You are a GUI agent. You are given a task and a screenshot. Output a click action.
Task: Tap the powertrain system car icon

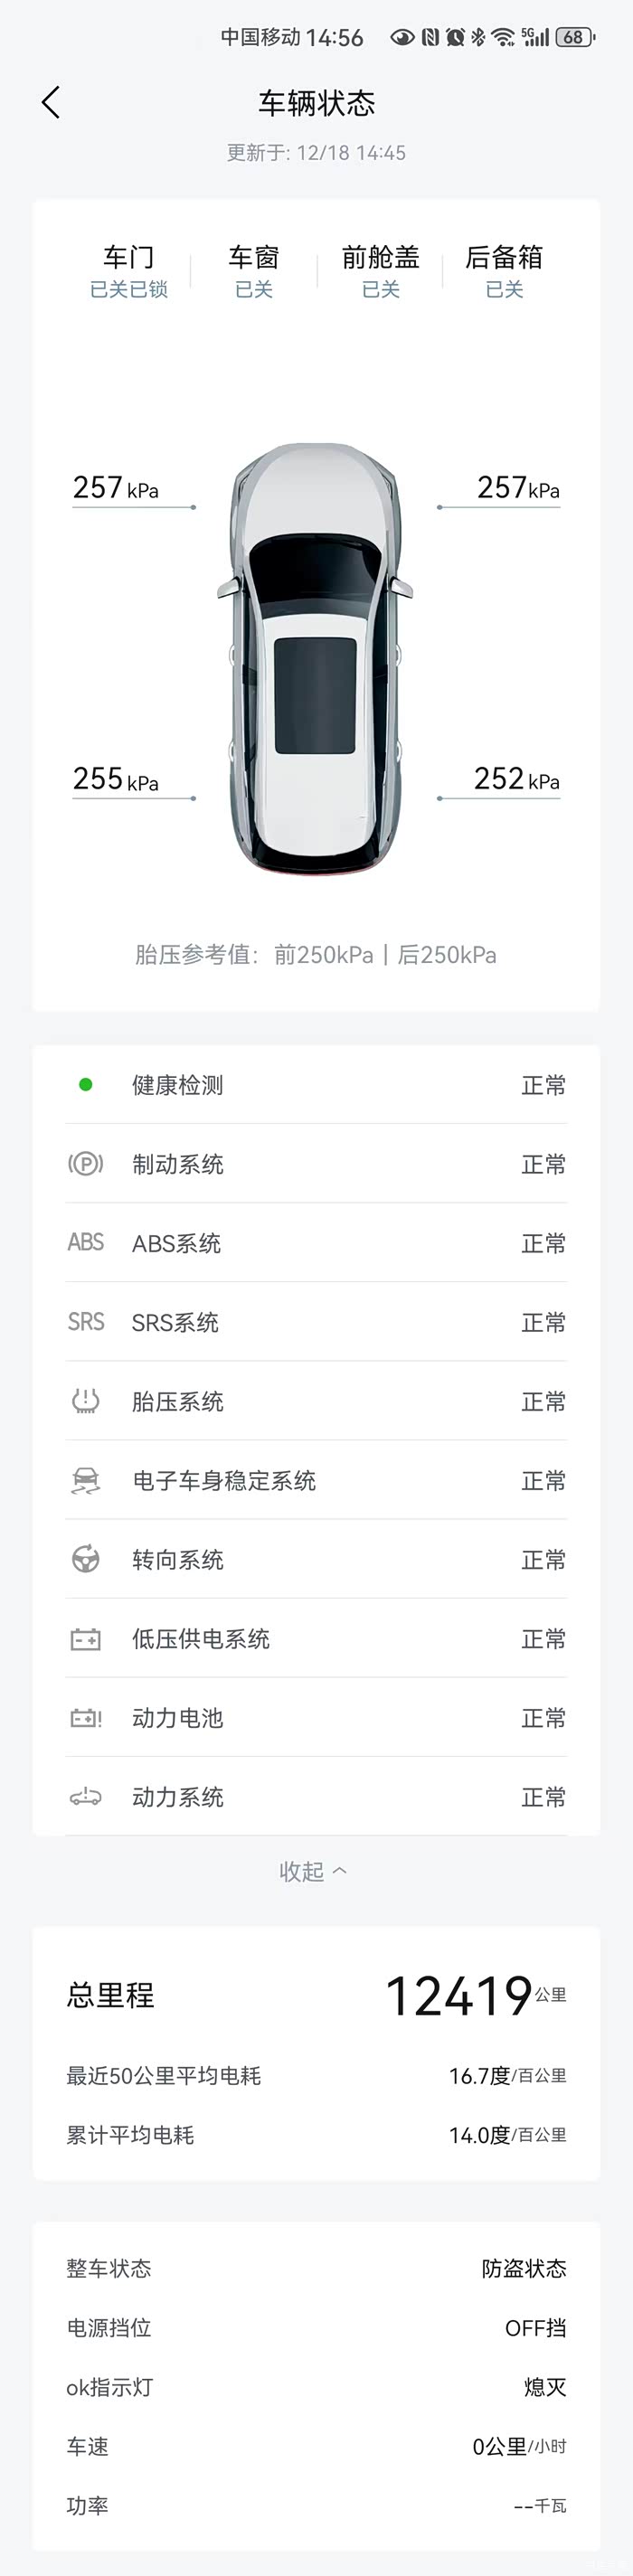[85, 1797]
